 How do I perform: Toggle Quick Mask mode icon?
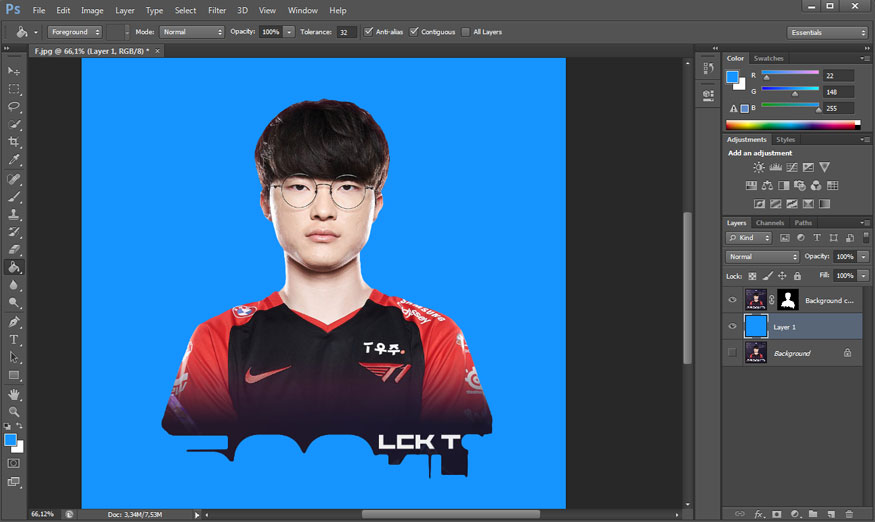tap(14, 463)
